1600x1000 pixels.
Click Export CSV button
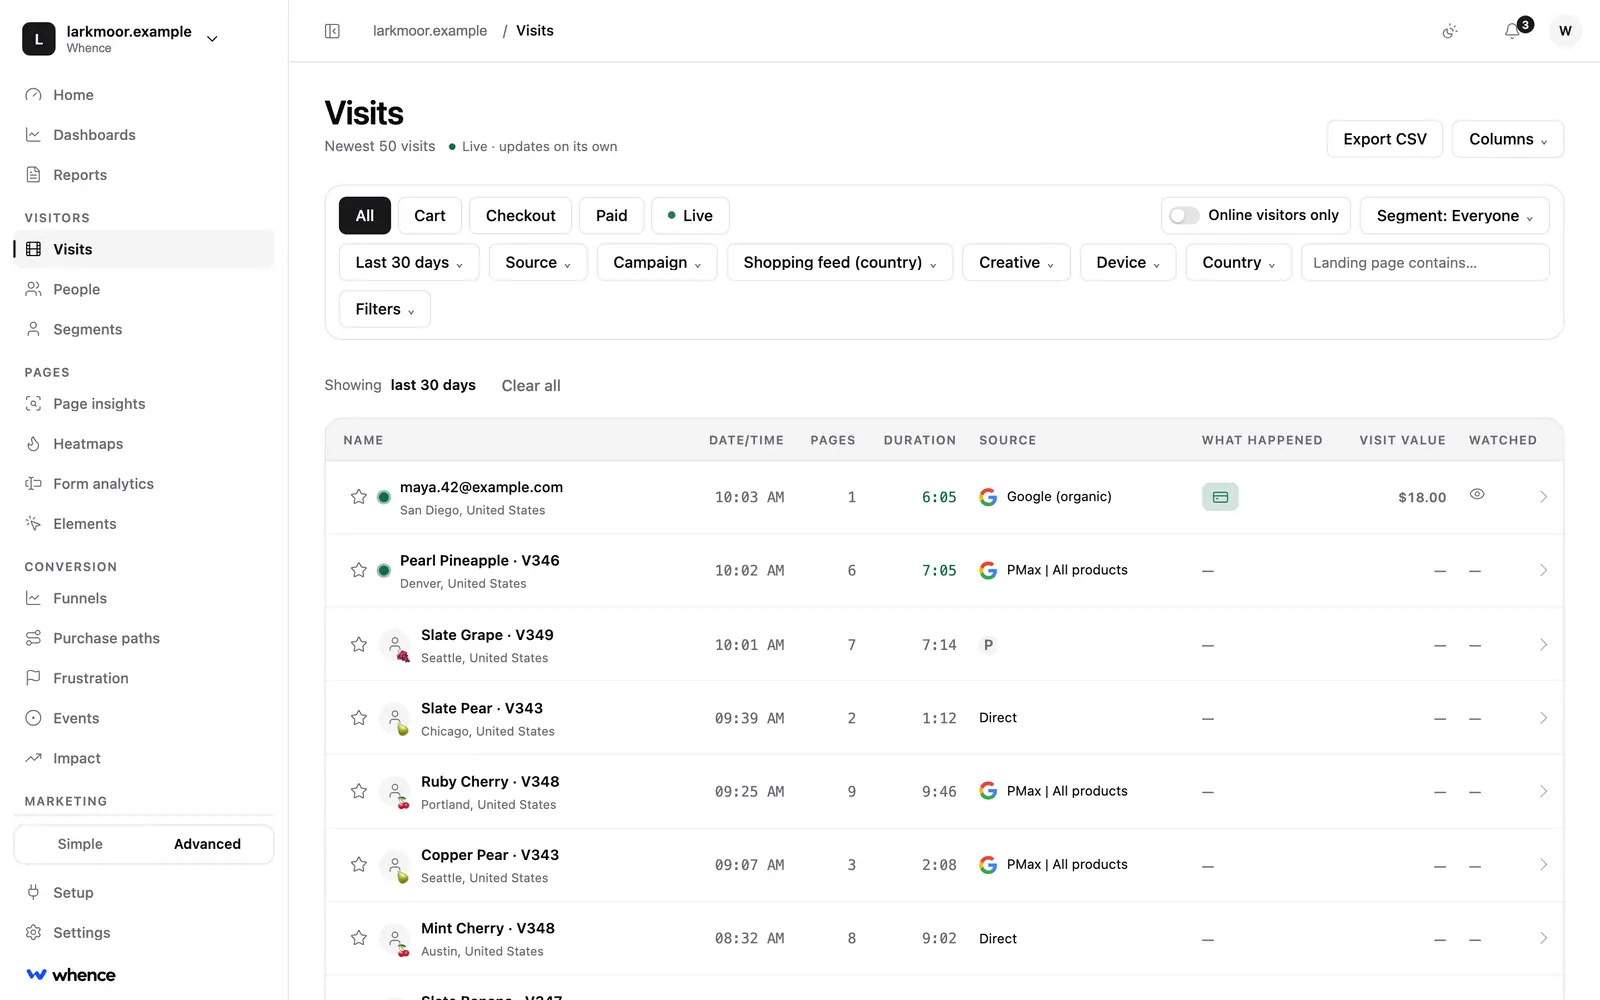[x=1385, y=139]
